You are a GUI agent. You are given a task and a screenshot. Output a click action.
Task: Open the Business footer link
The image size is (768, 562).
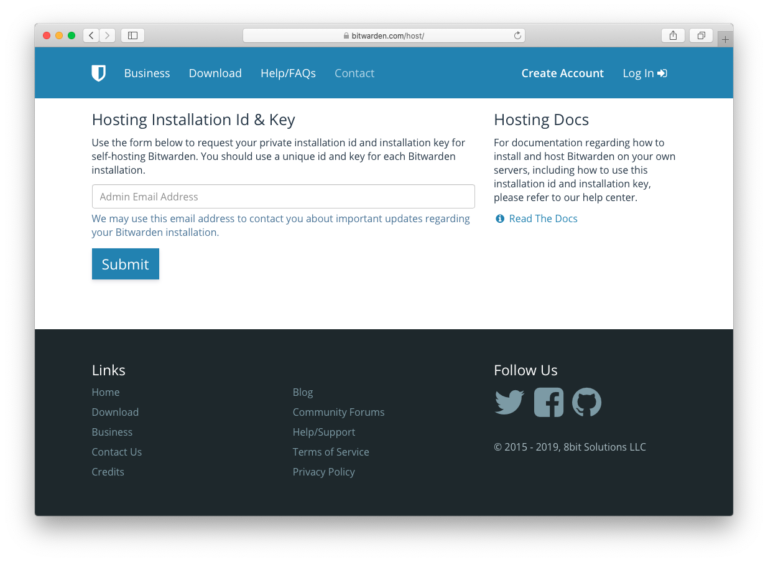click(x=112, y=432)
